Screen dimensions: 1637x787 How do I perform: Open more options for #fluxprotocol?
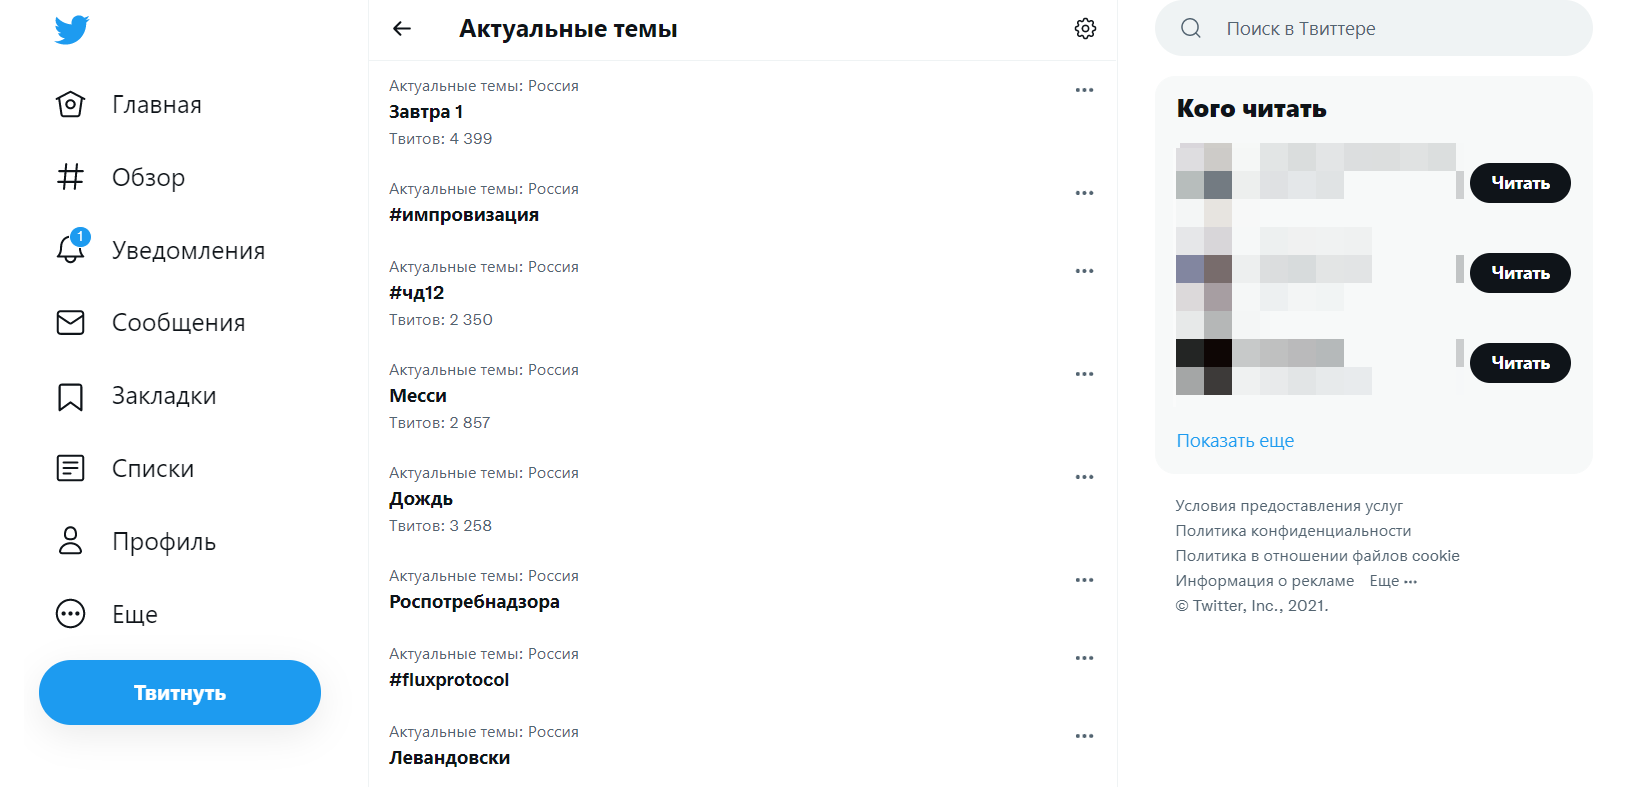point(1084,658)
